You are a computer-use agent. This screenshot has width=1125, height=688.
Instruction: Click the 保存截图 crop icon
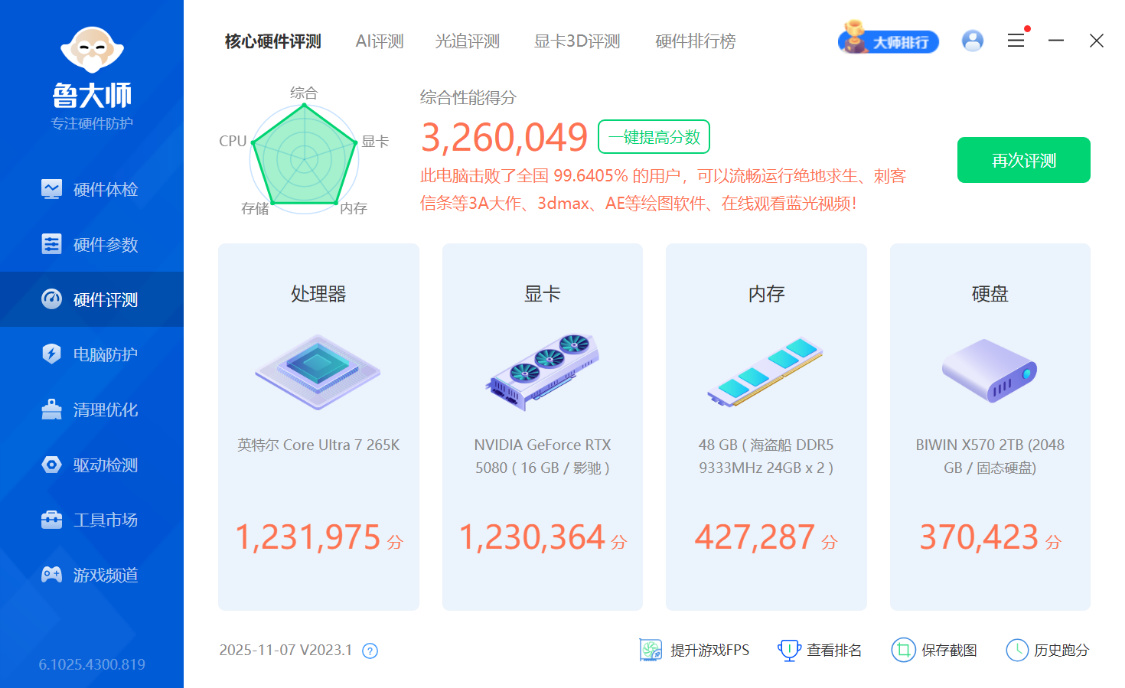click(903, 650)
